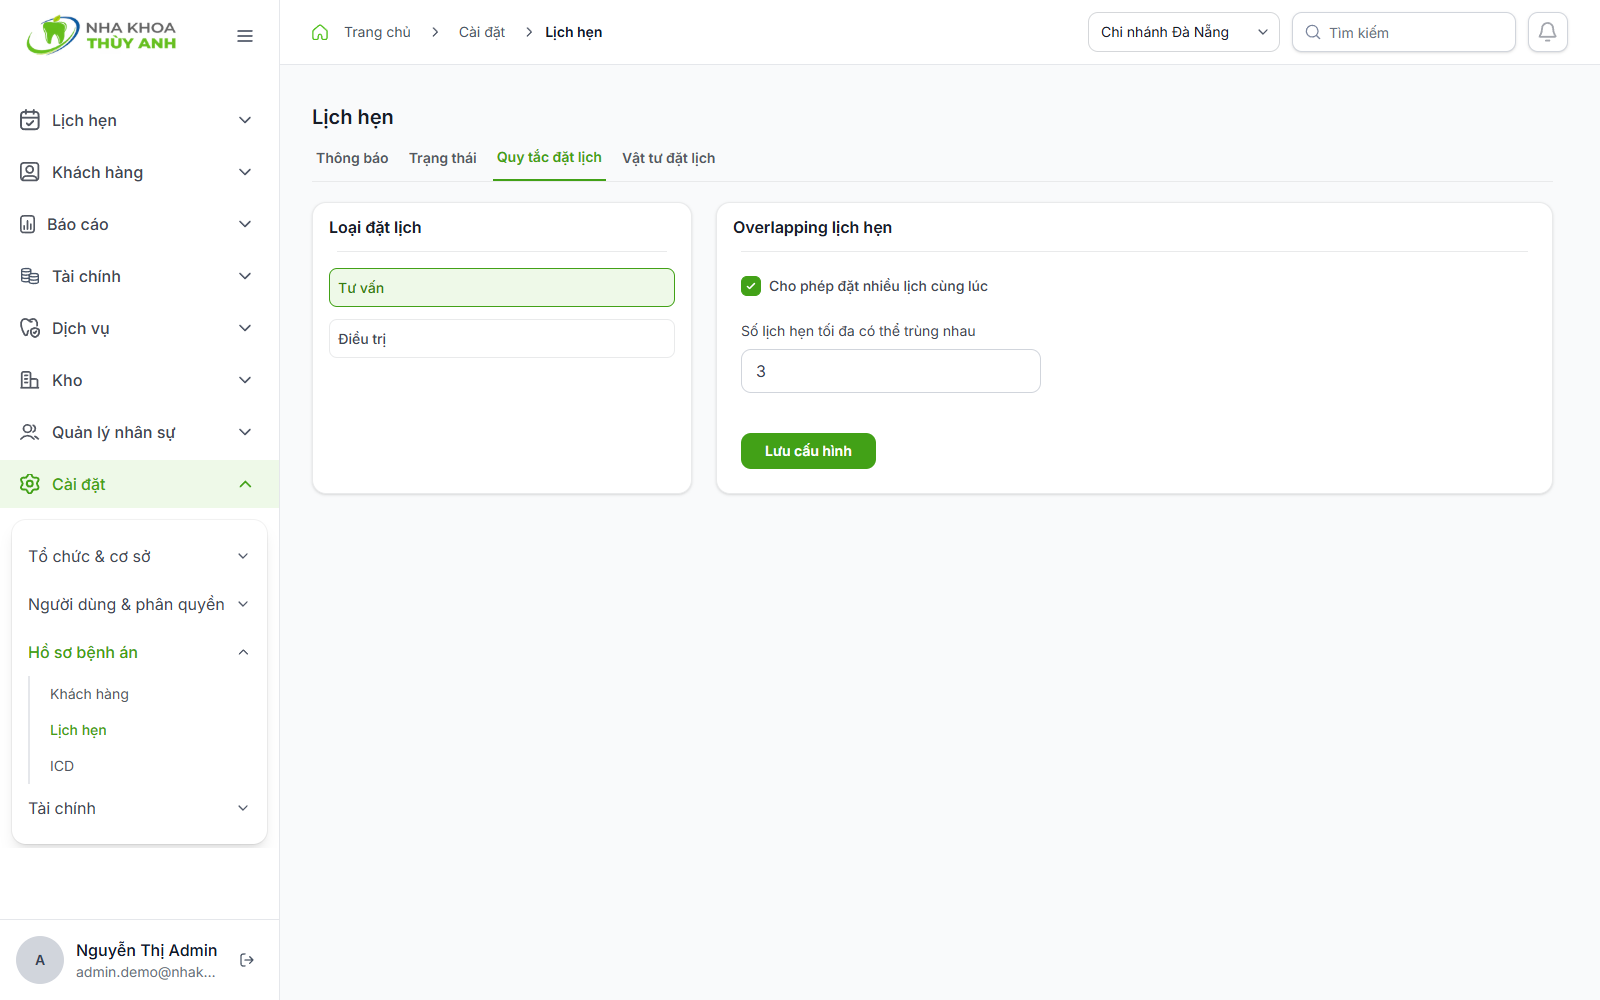Image resolution: width=1600 pixels, height=1000 pixels.
Task: Select Lịch hẹn under Hồ sơ bệnh án
Action: point(78,730)
